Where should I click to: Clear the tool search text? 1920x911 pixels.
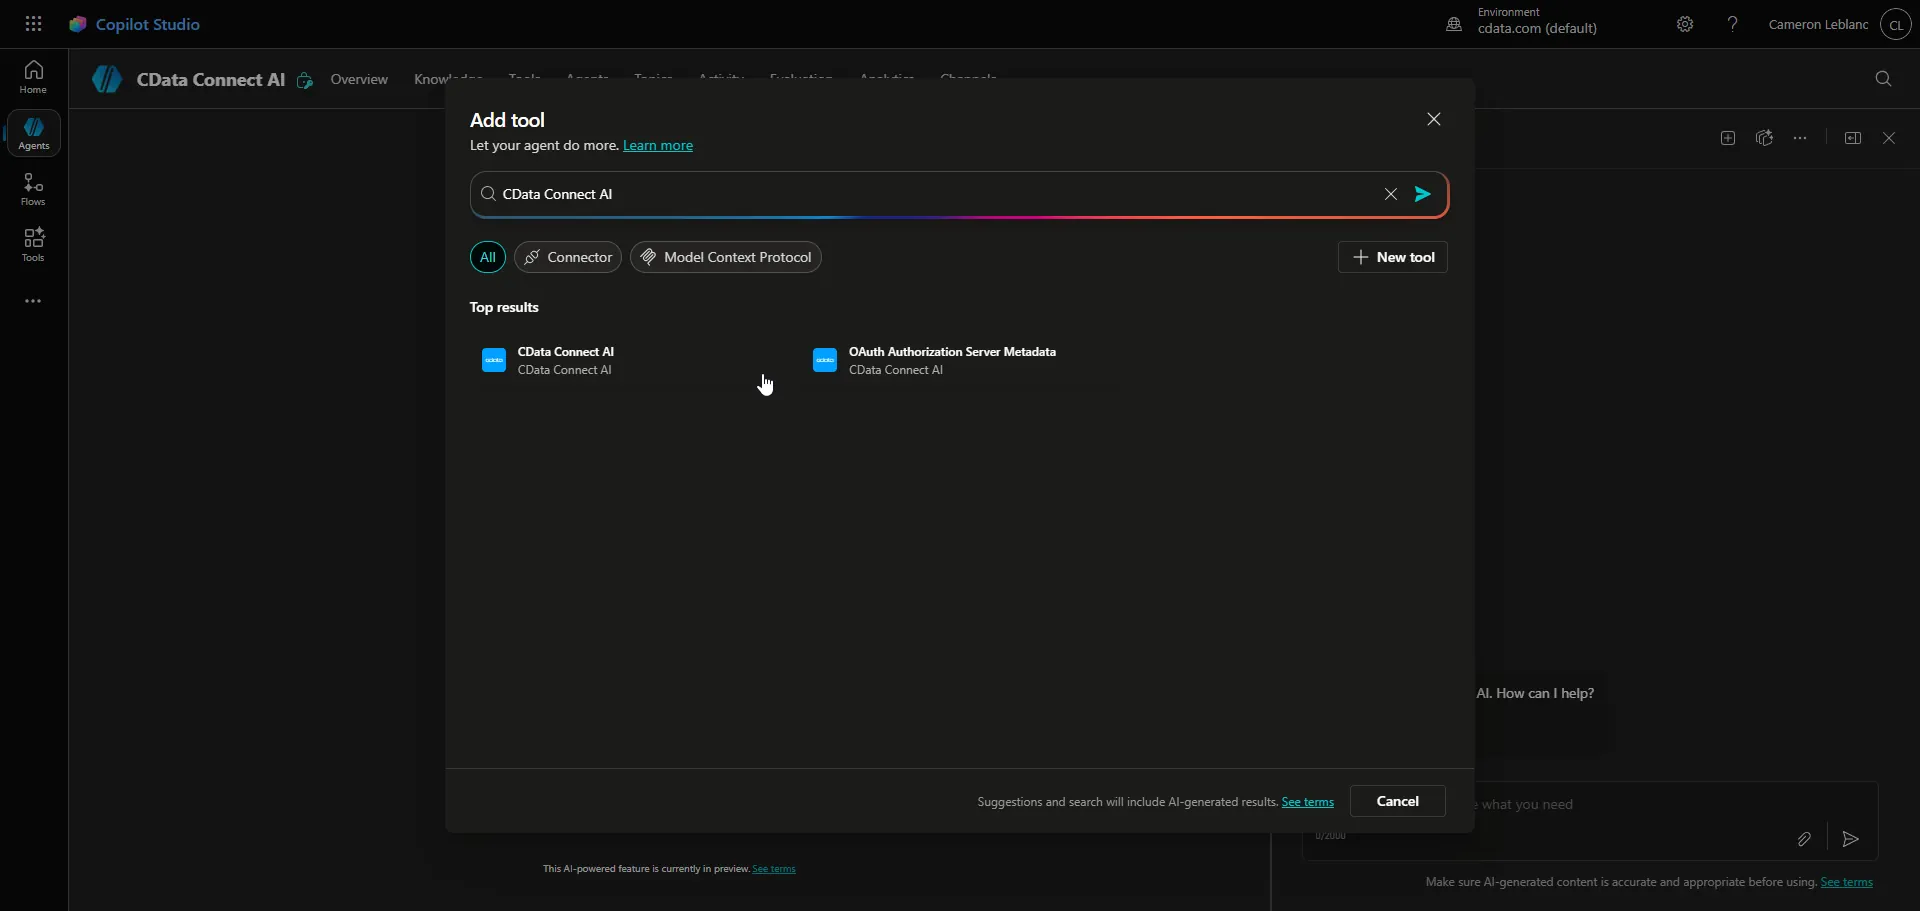tap(1390, 194)
